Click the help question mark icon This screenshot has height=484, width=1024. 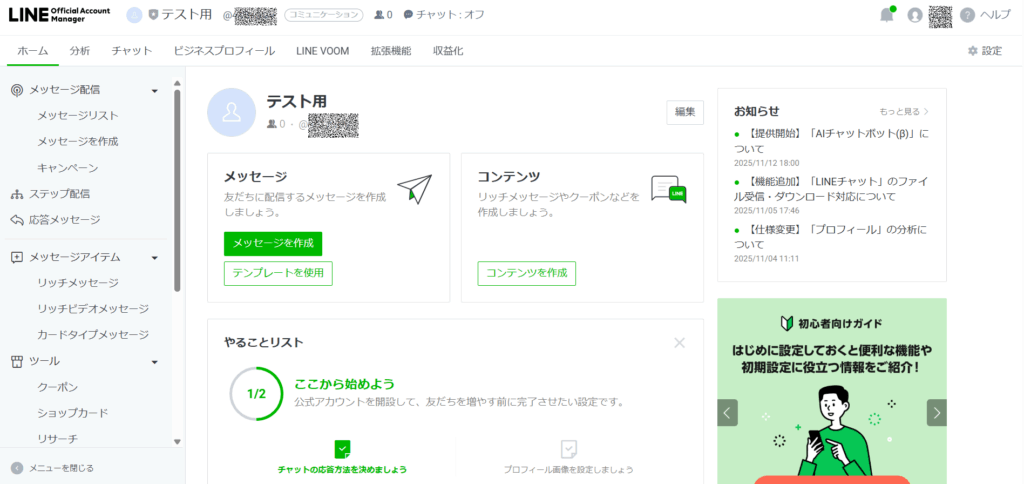[967, 16]
